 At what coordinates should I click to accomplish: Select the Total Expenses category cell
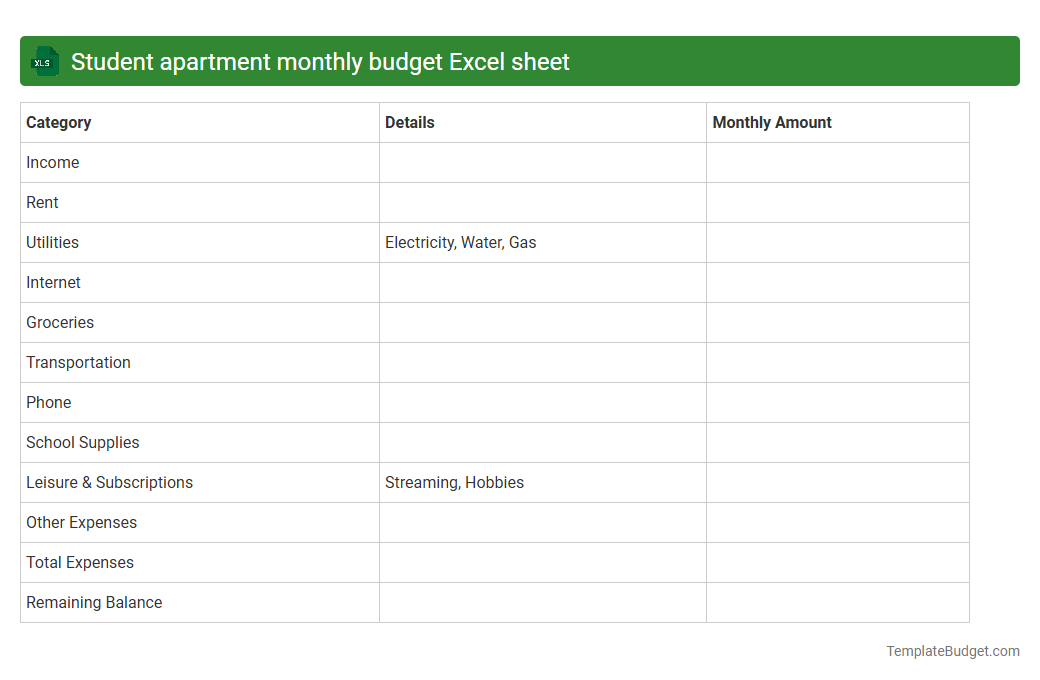[x=79, y=562]
